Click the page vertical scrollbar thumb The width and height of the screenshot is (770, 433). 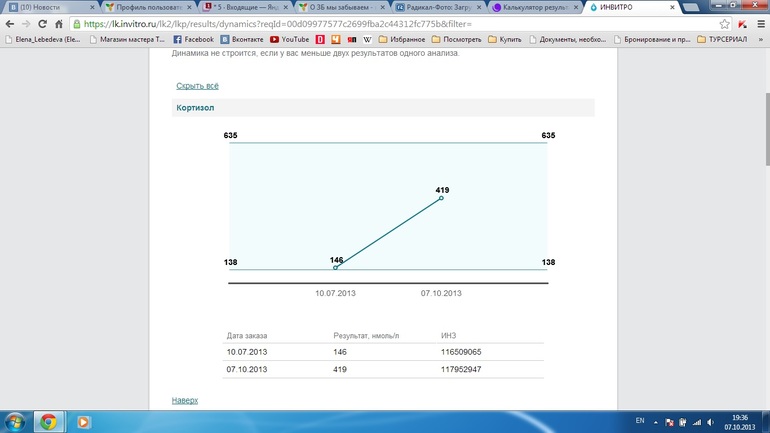point(767,130)
